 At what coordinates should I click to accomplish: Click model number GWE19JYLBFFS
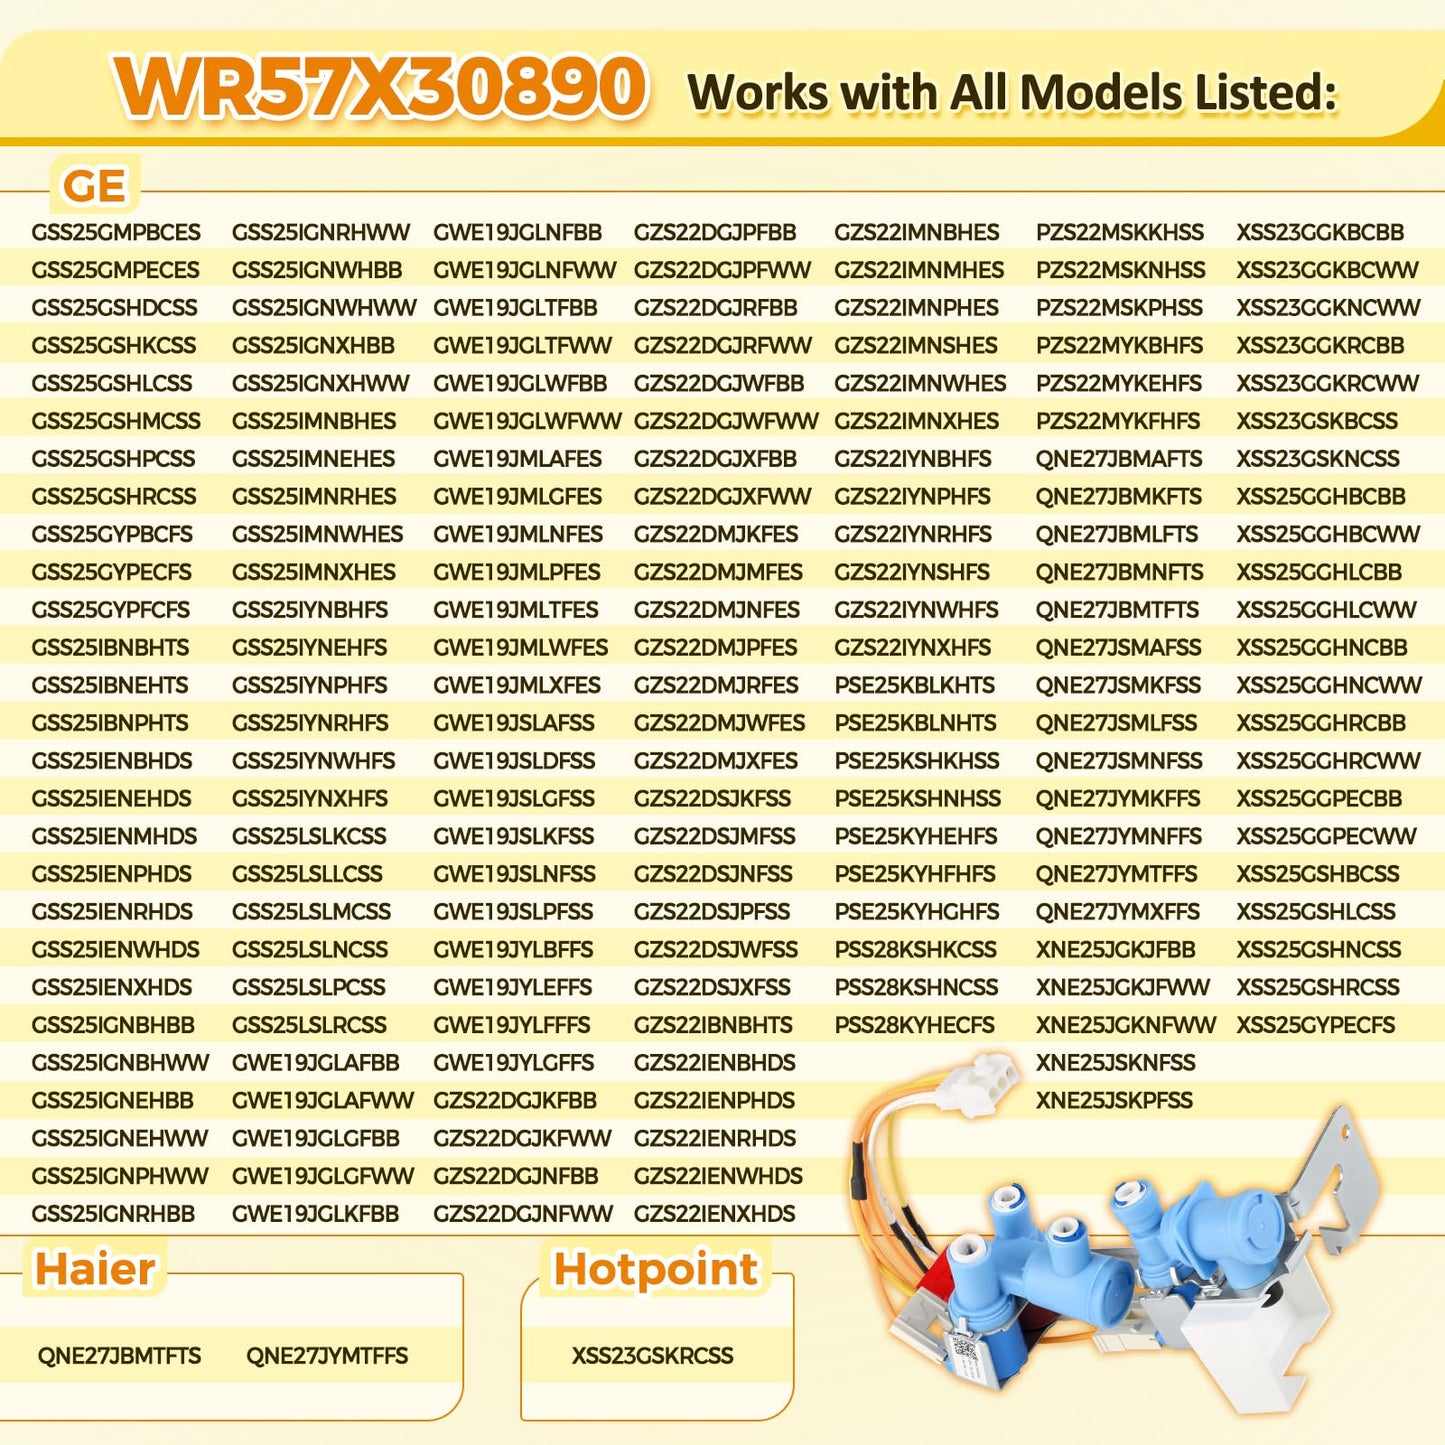pyautogui.click(x=513, y=949)
